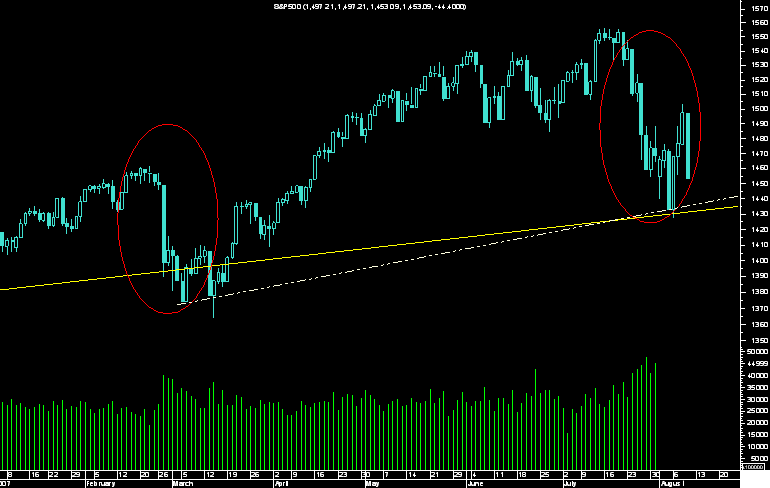Click the date label 21 in May
Image resolution: width=770 pixels, height=488 pixels.
[435, 475]
